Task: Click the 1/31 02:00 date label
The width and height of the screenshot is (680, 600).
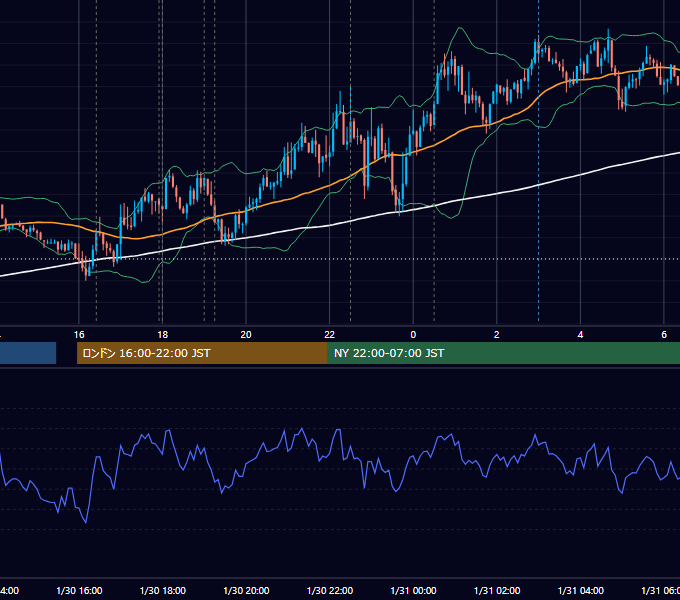Action: coord(497,590)
